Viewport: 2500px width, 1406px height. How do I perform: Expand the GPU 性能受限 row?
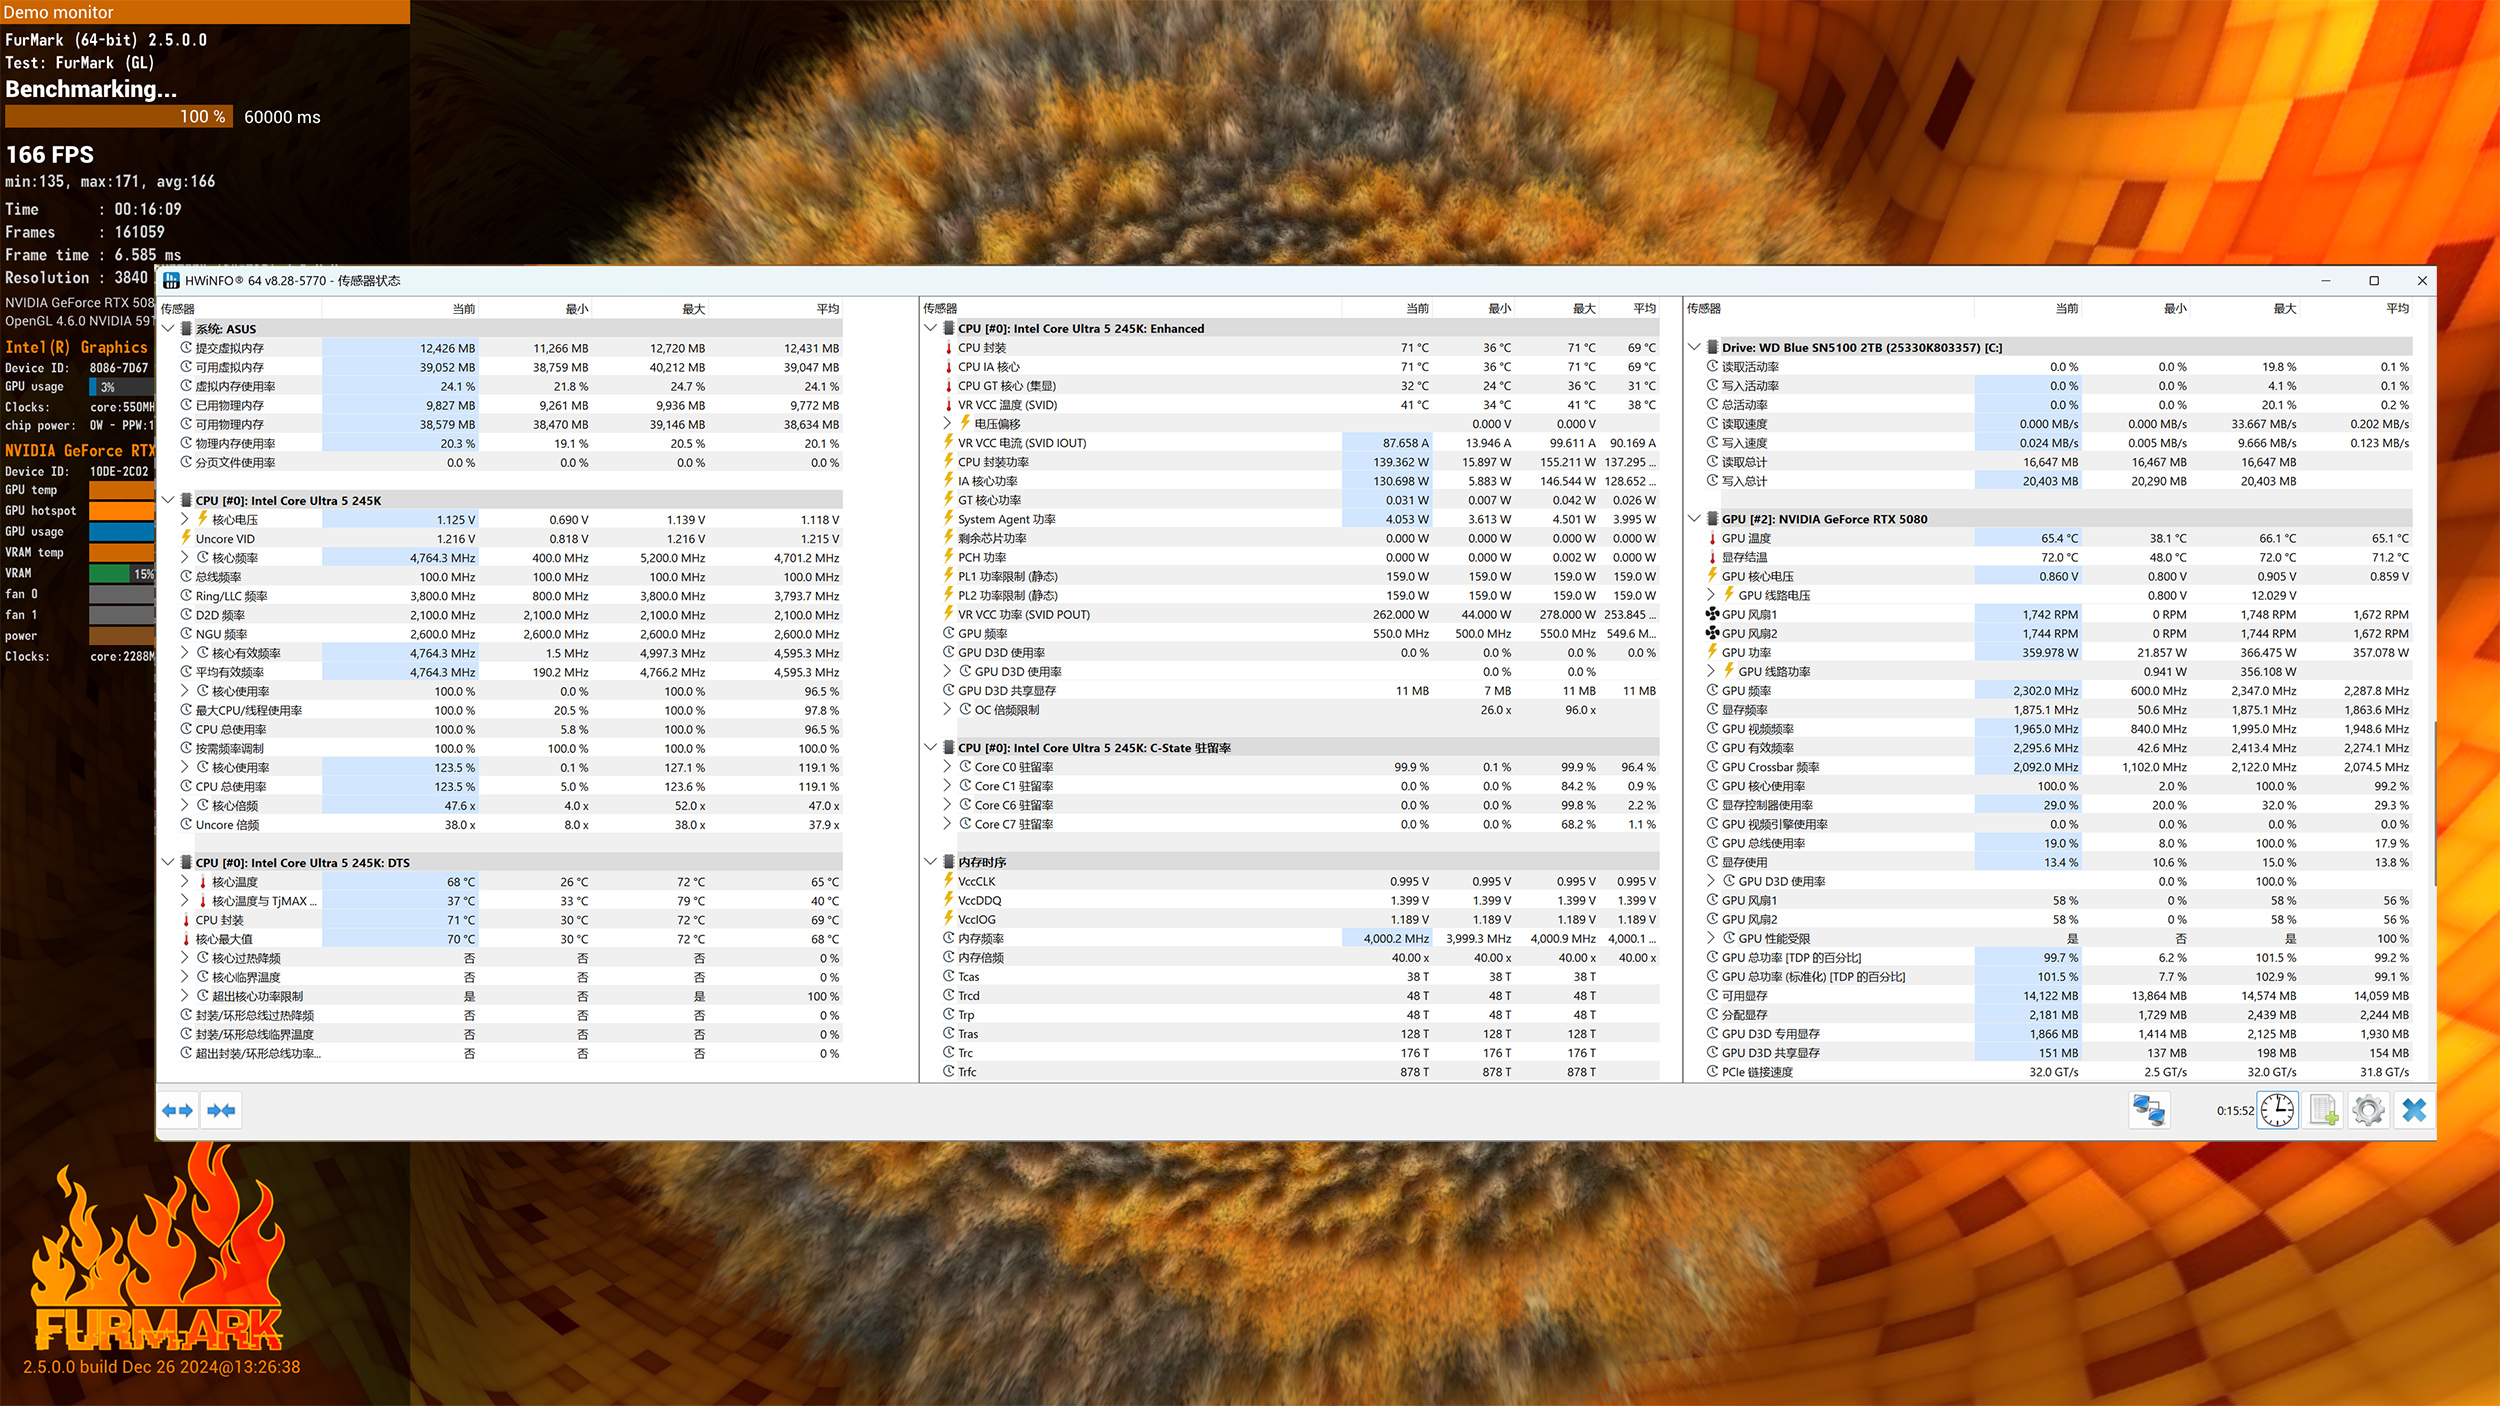point(1711,938)
